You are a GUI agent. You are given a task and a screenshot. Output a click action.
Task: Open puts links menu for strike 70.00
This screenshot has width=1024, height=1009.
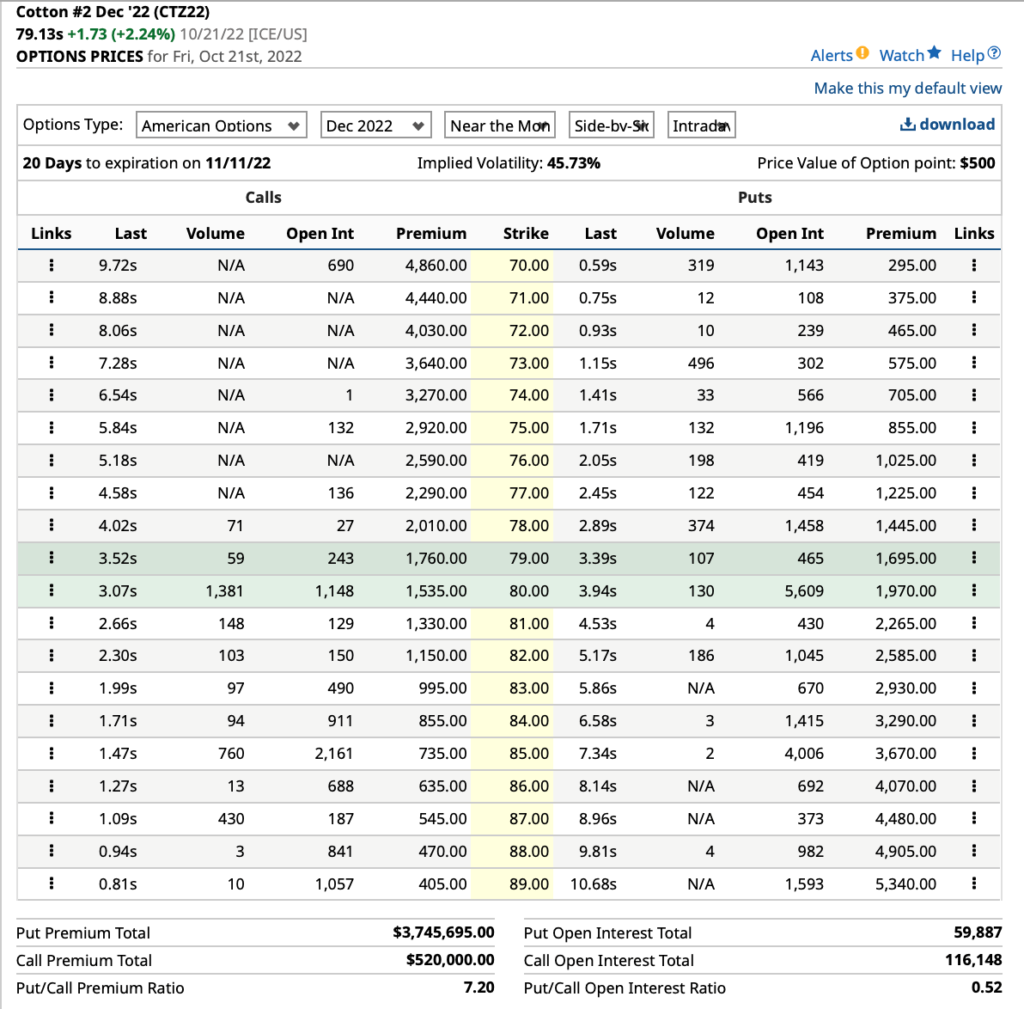tap(974, 265)
